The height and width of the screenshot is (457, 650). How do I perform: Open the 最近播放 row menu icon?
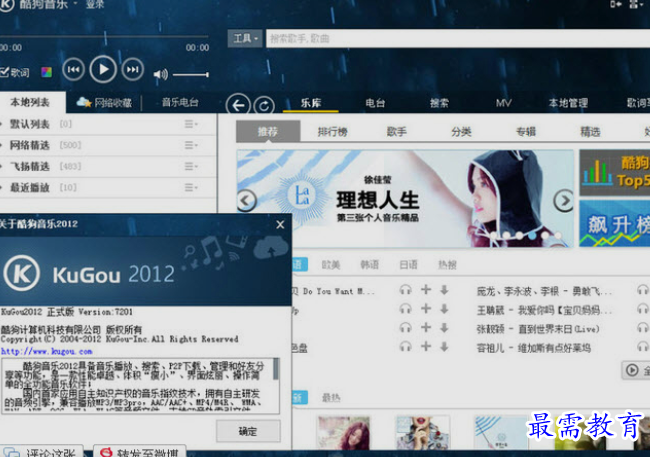click(x=191, y=187)
